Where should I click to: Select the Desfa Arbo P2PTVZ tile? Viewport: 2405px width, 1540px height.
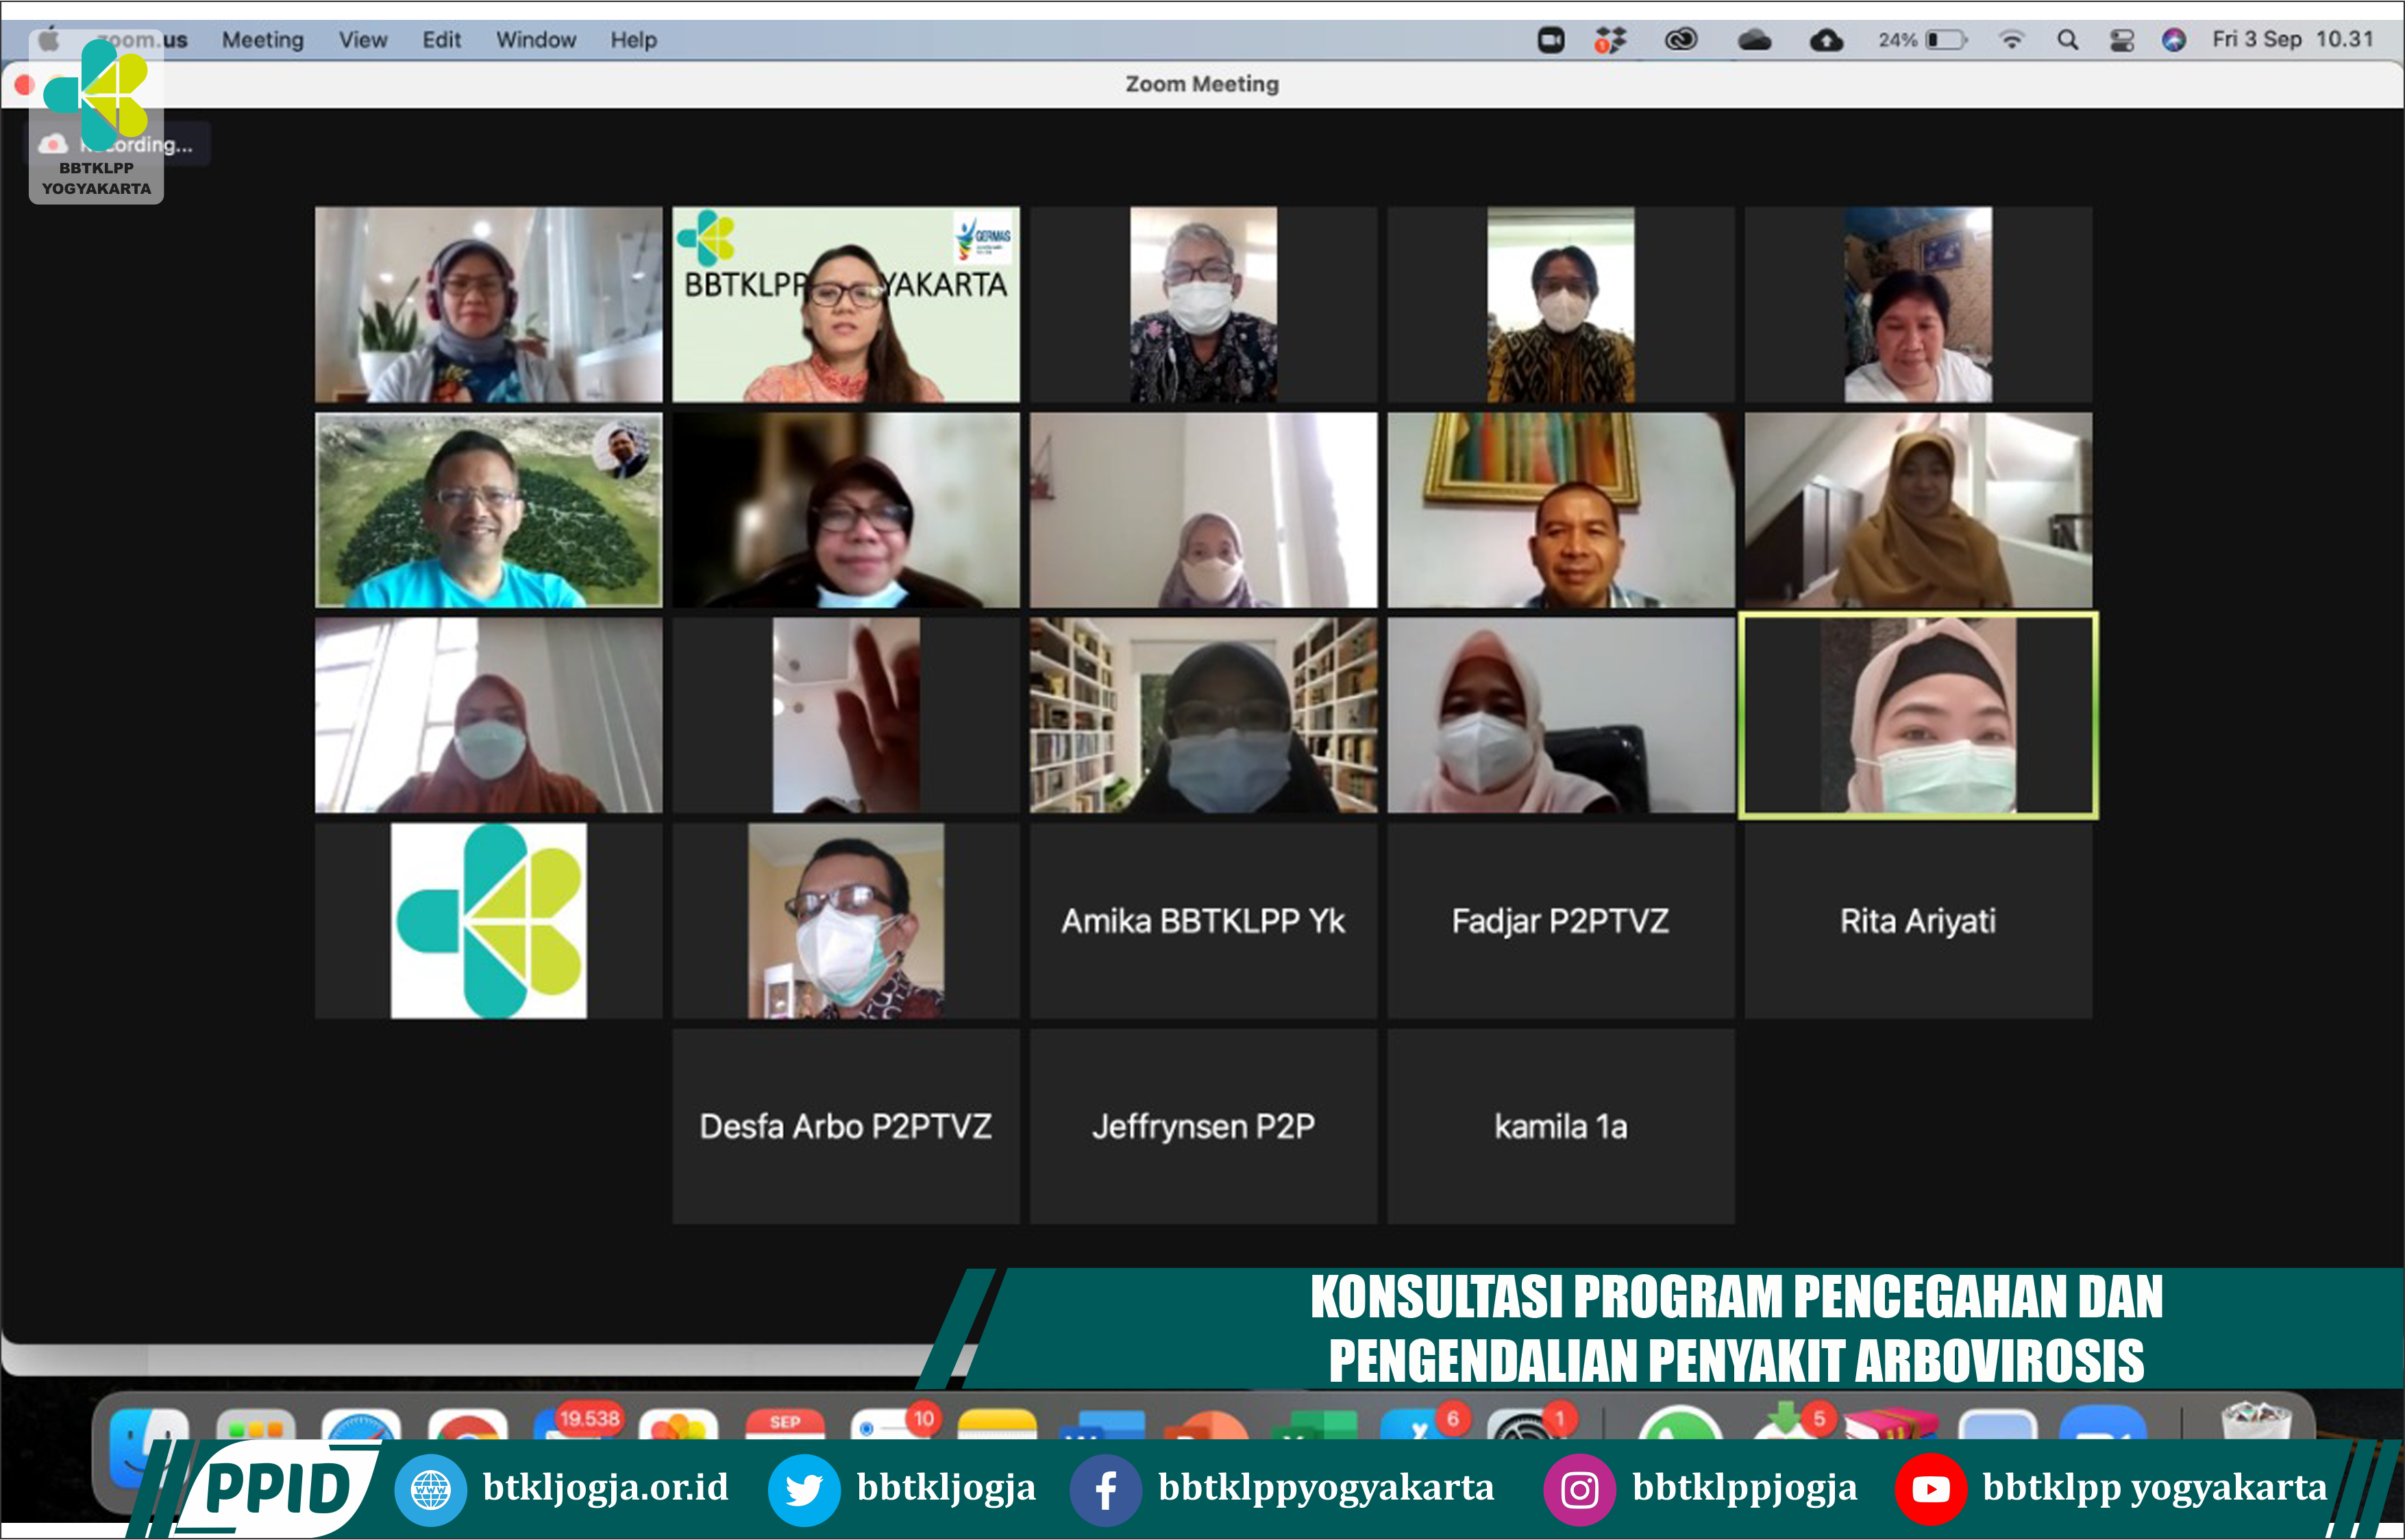(846, 1126)
